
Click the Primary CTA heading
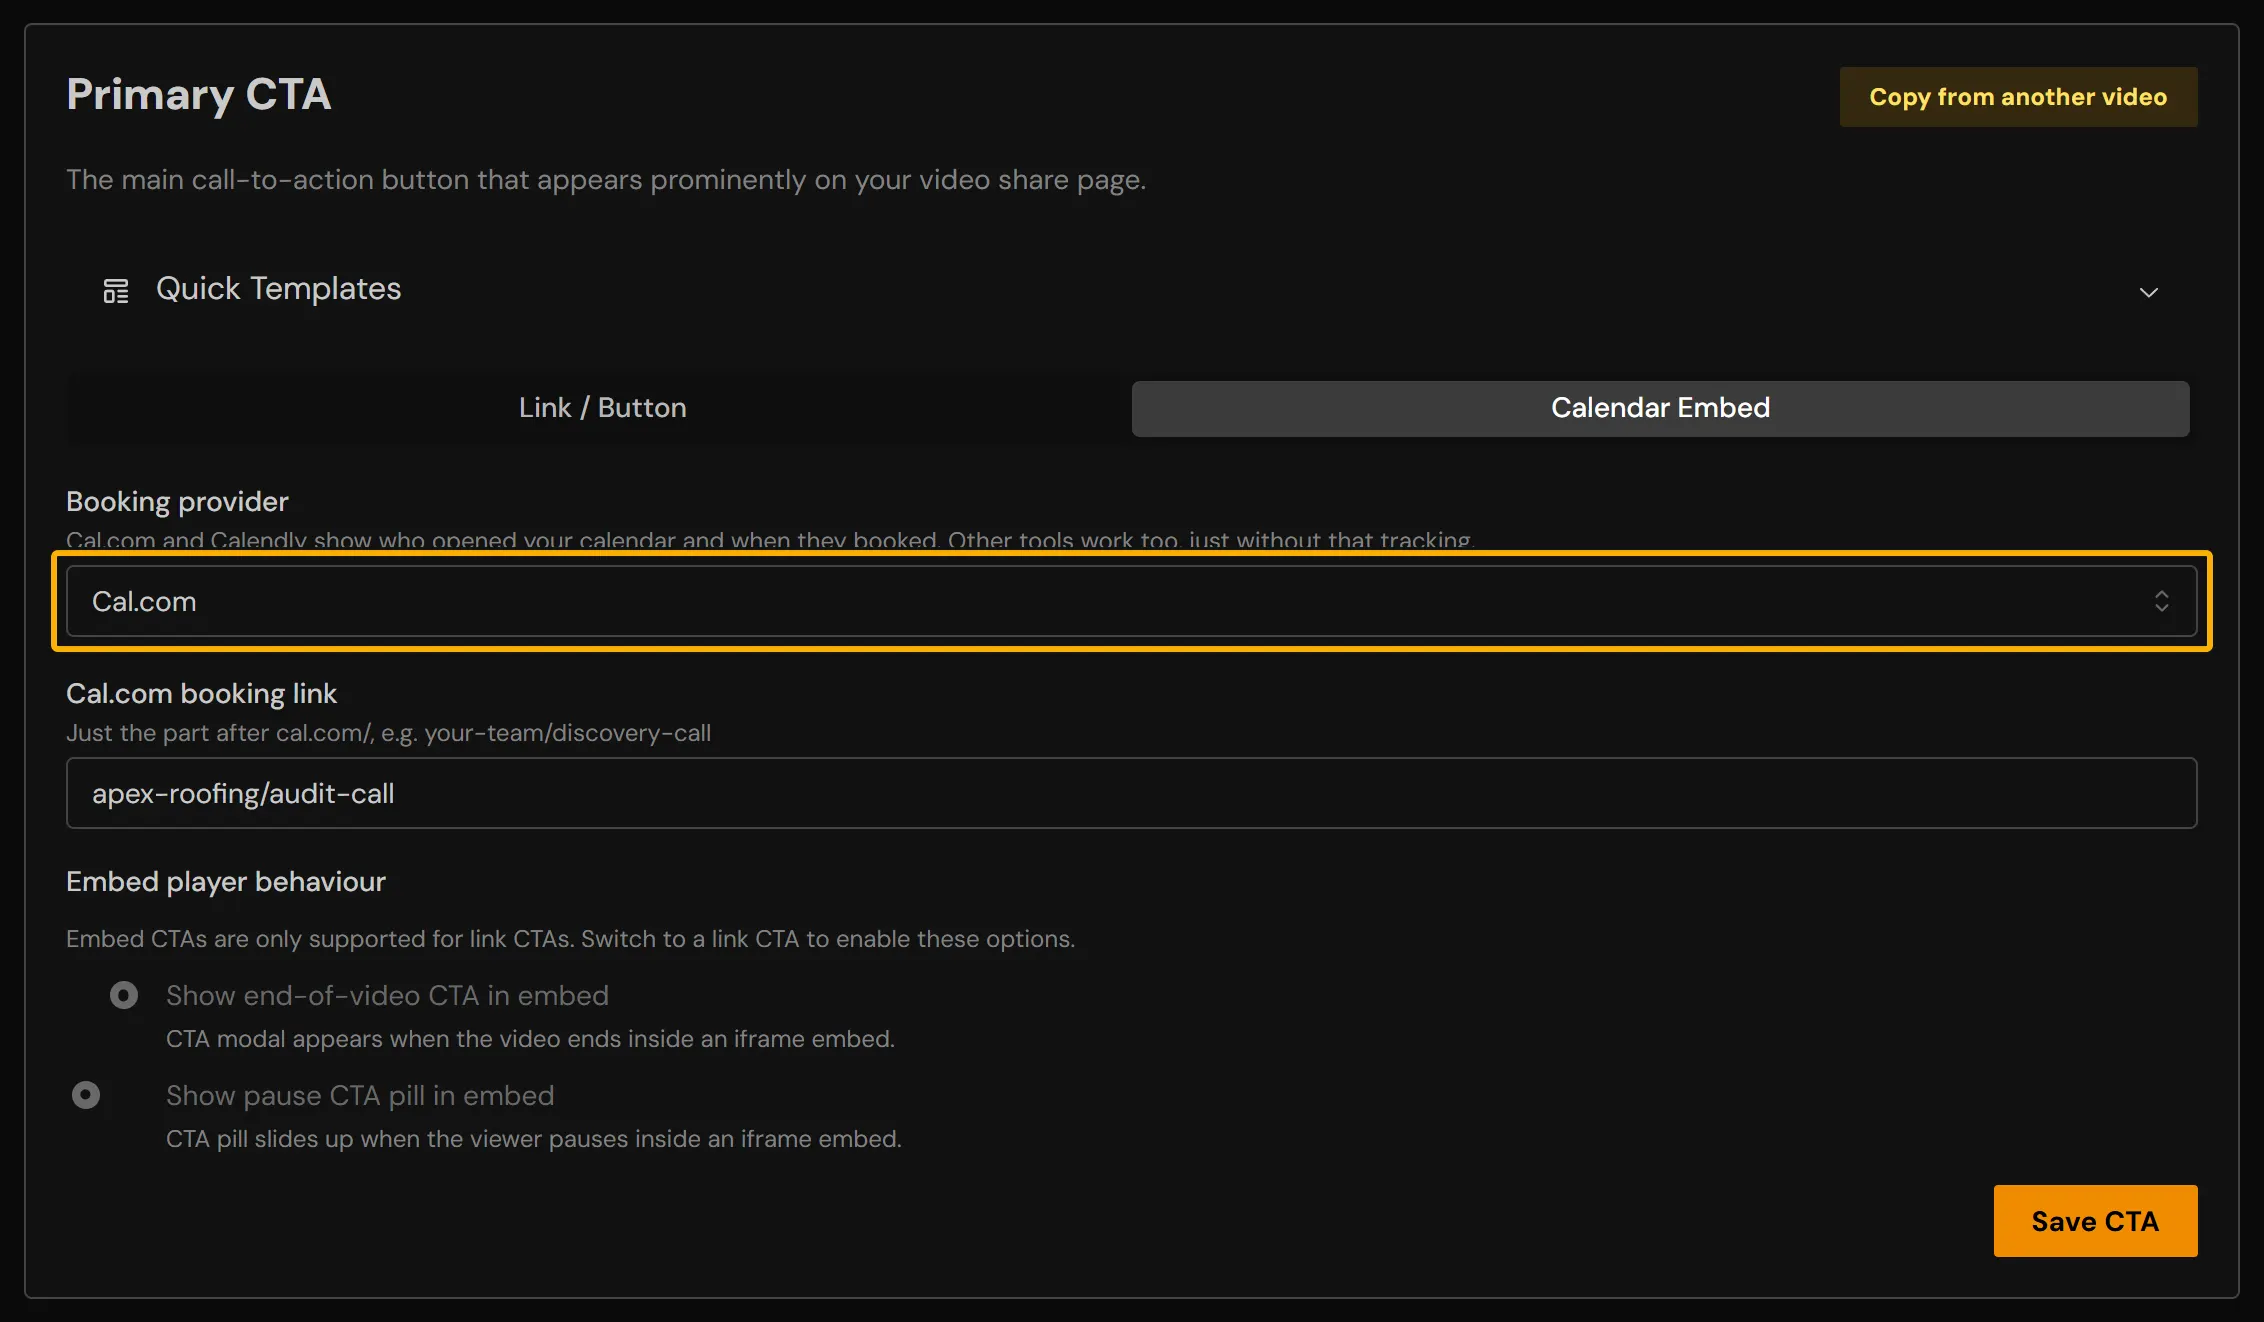point(198,95)
